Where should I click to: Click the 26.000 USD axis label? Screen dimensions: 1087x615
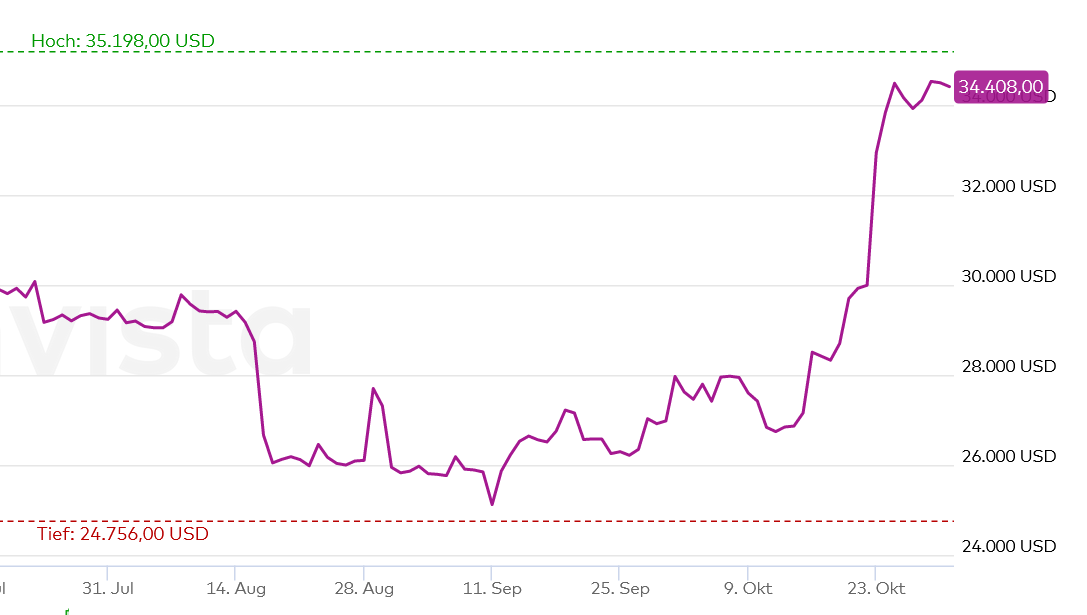[x=1008, y=456]
